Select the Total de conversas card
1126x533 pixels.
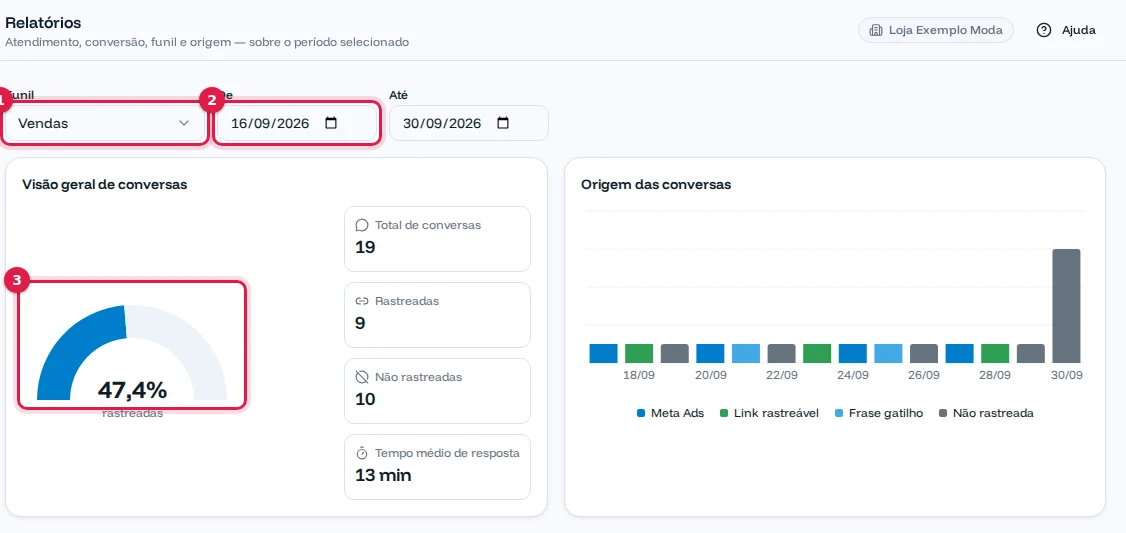coord(437,239)
